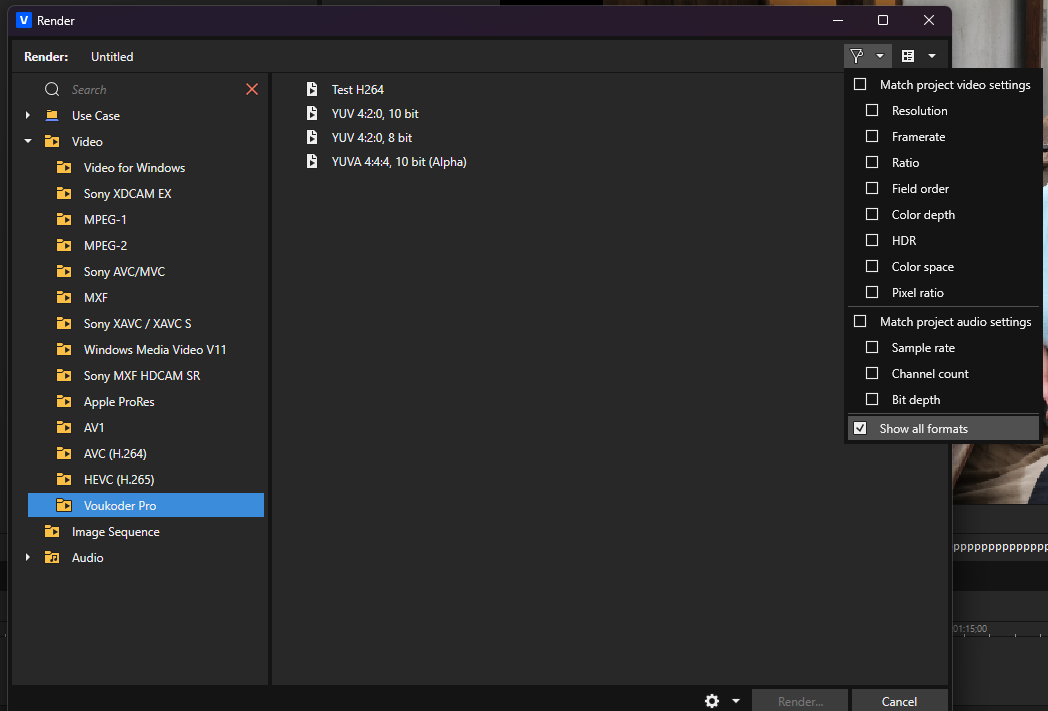This screenshot has width=1048, height=711.
Task: Clear the search with red X
Action: (252, 90)
